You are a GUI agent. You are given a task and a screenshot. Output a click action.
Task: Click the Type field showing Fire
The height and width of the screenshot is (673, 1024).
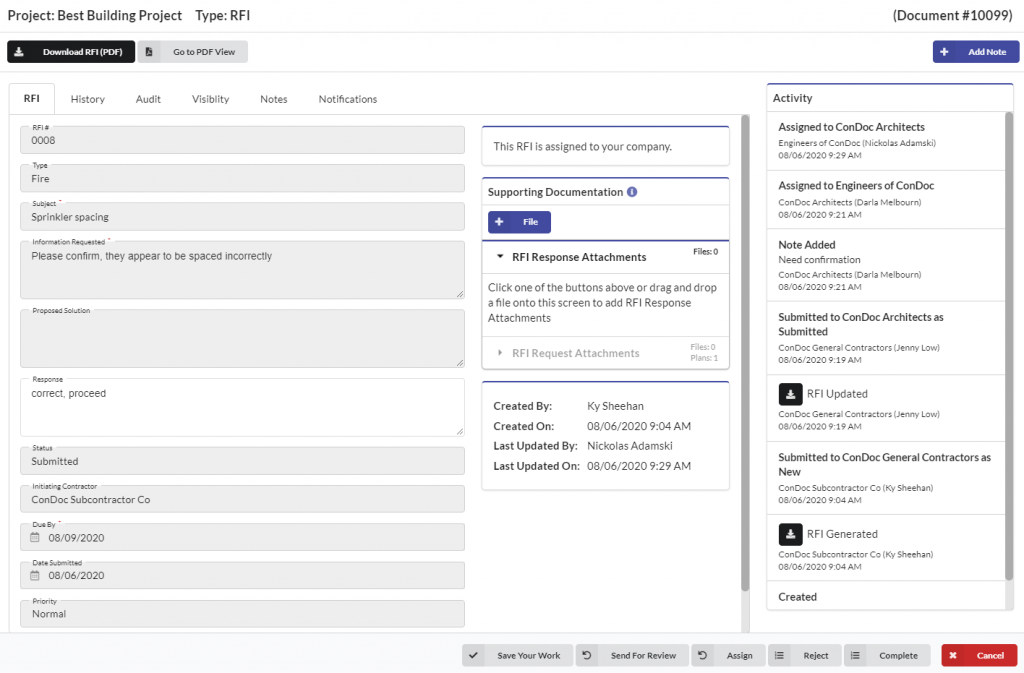tap(242, 178)
